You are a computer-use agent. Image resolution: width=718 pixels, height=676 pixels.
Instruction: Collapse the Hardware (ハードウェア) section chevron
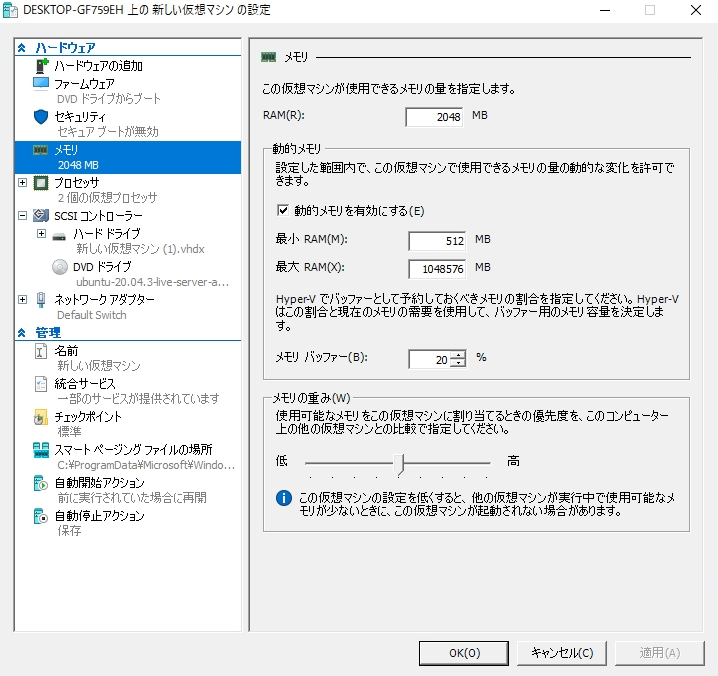click(22, 47)
